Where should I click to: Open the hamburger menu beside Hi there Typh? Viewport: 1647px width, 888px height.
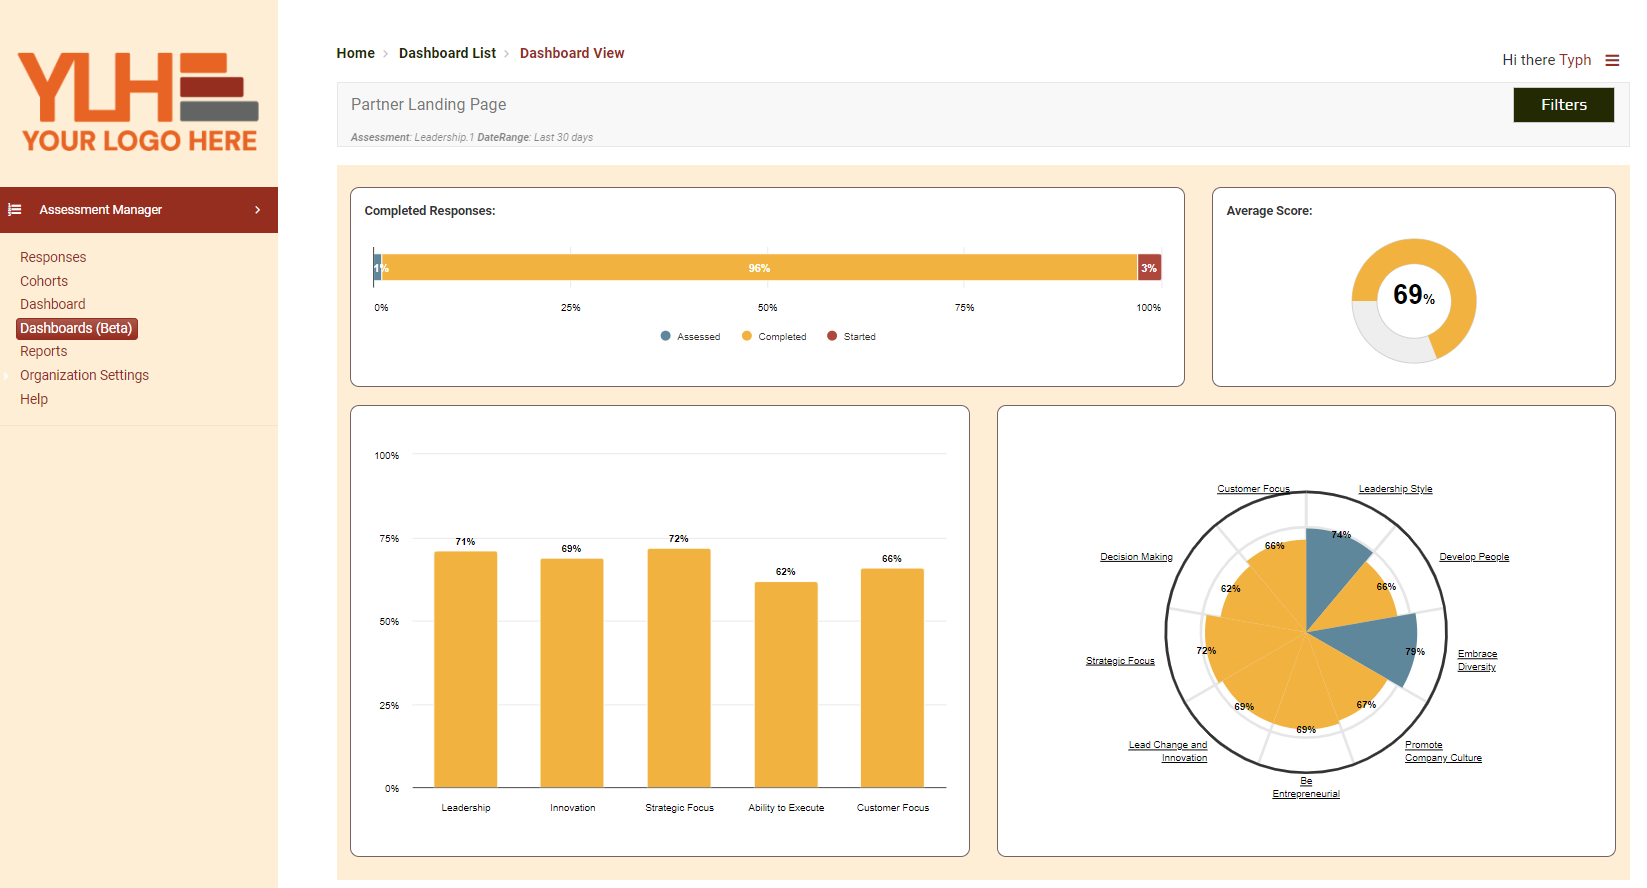point(1612,60)
